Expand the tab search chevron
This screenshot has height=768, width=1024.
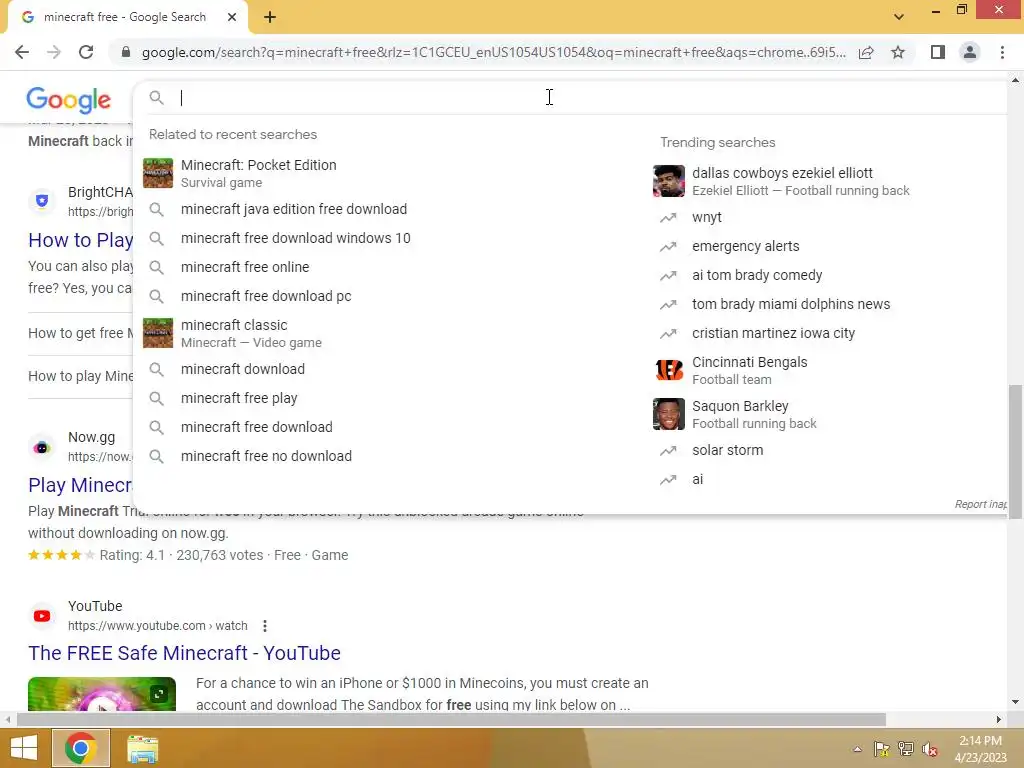pos(899,17)
